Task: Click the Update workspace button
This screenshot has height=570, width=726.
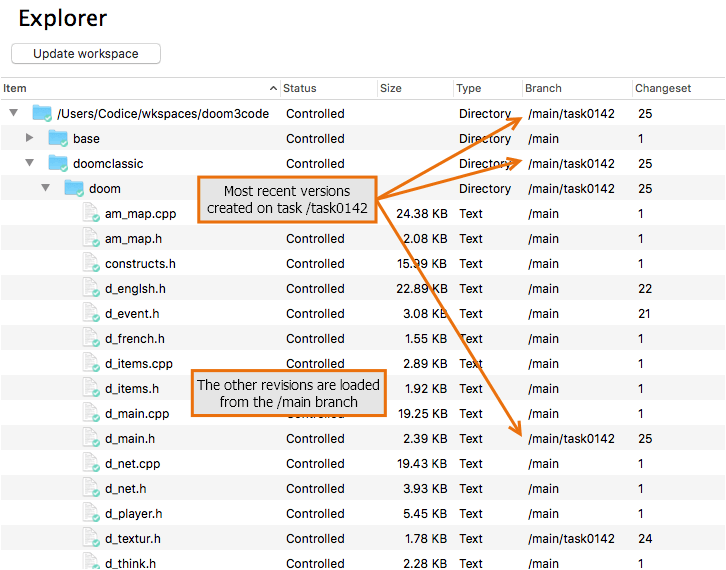Action: pos(86,54)
